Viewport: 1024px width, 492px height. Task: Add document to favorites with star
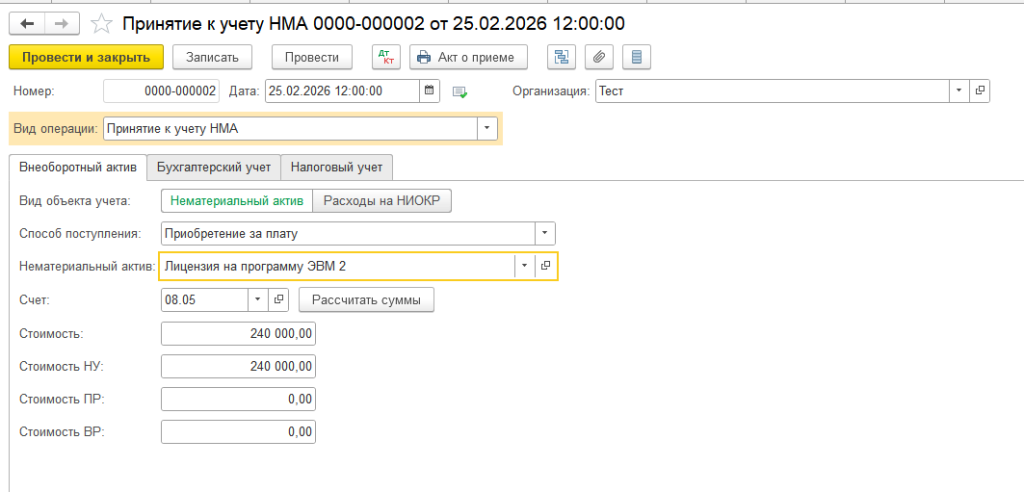click(x=101, y=24)
